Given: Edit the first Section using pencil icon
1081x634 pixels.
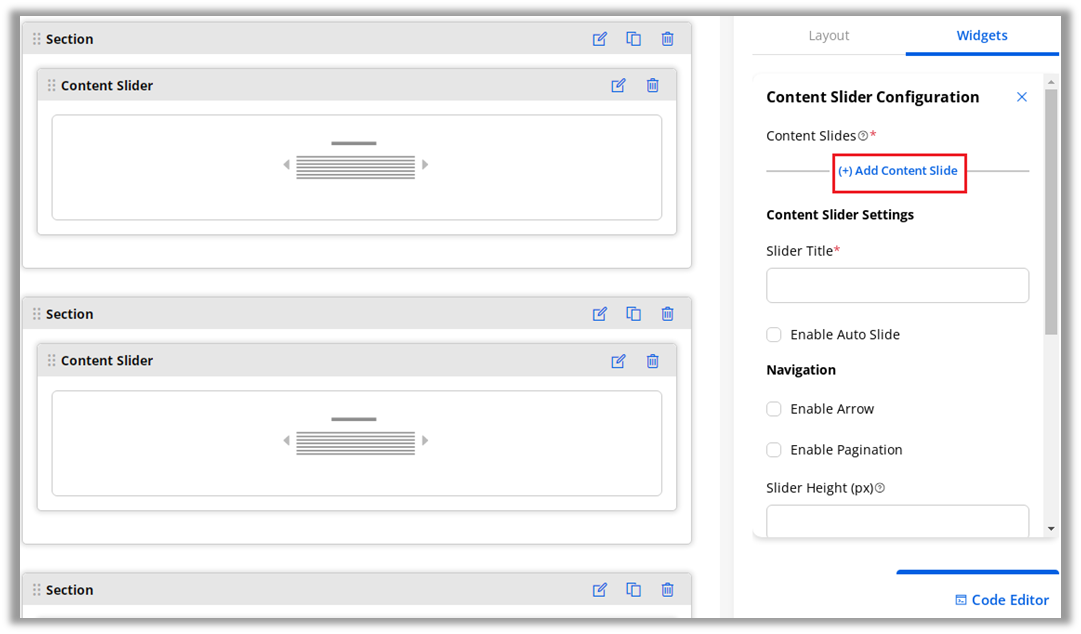Looking at the screenshot, I should (x=600, y=39).
